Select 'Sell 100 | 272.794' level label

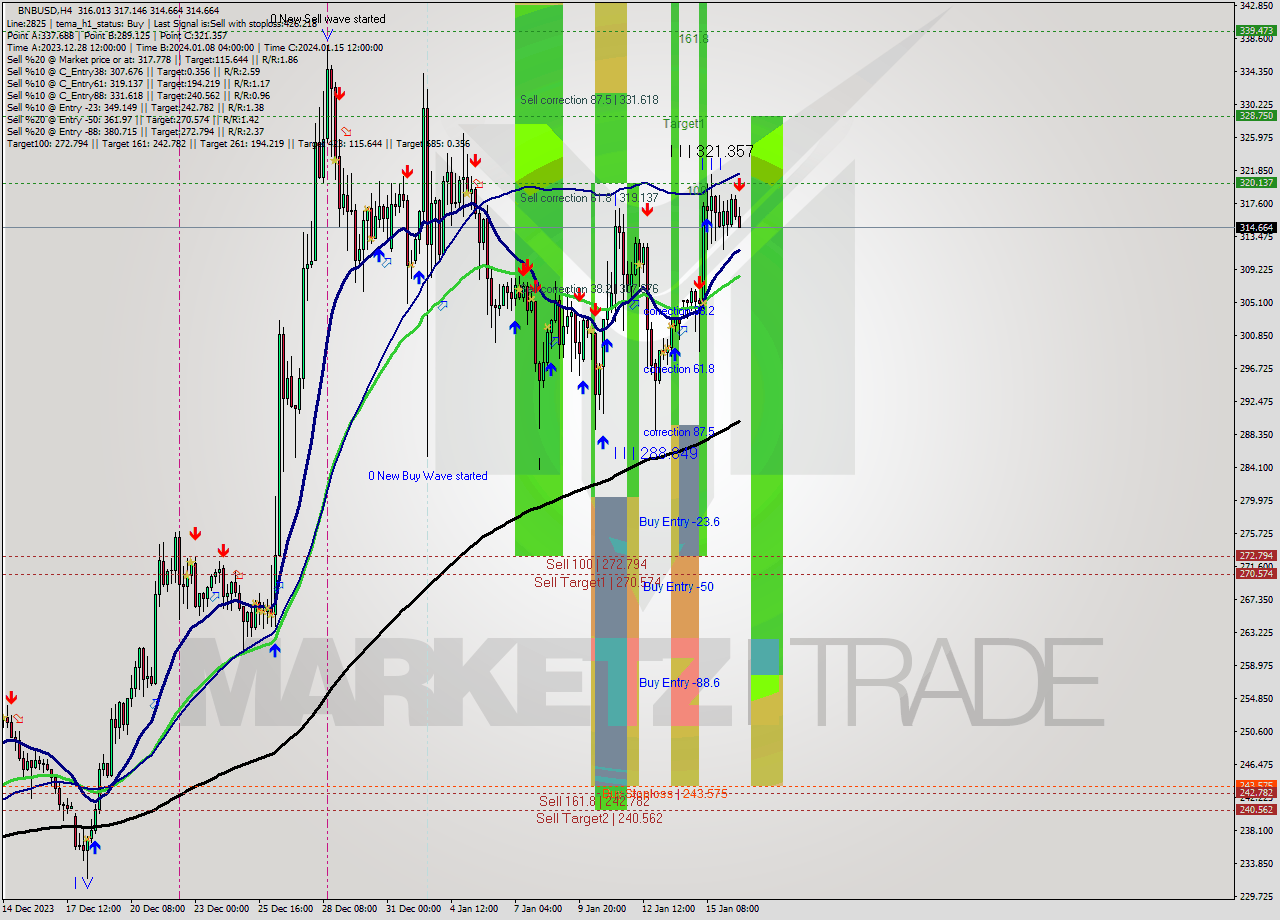[x=596, y=565]
